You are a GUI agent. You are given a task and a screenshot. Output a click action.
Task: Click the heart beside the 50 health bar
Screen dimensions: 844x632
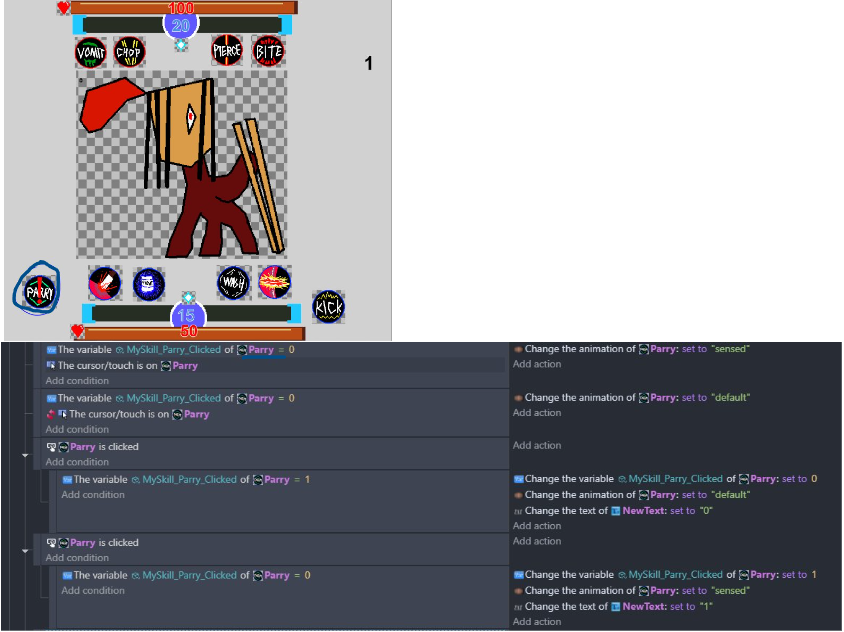(x=78, y=331)
